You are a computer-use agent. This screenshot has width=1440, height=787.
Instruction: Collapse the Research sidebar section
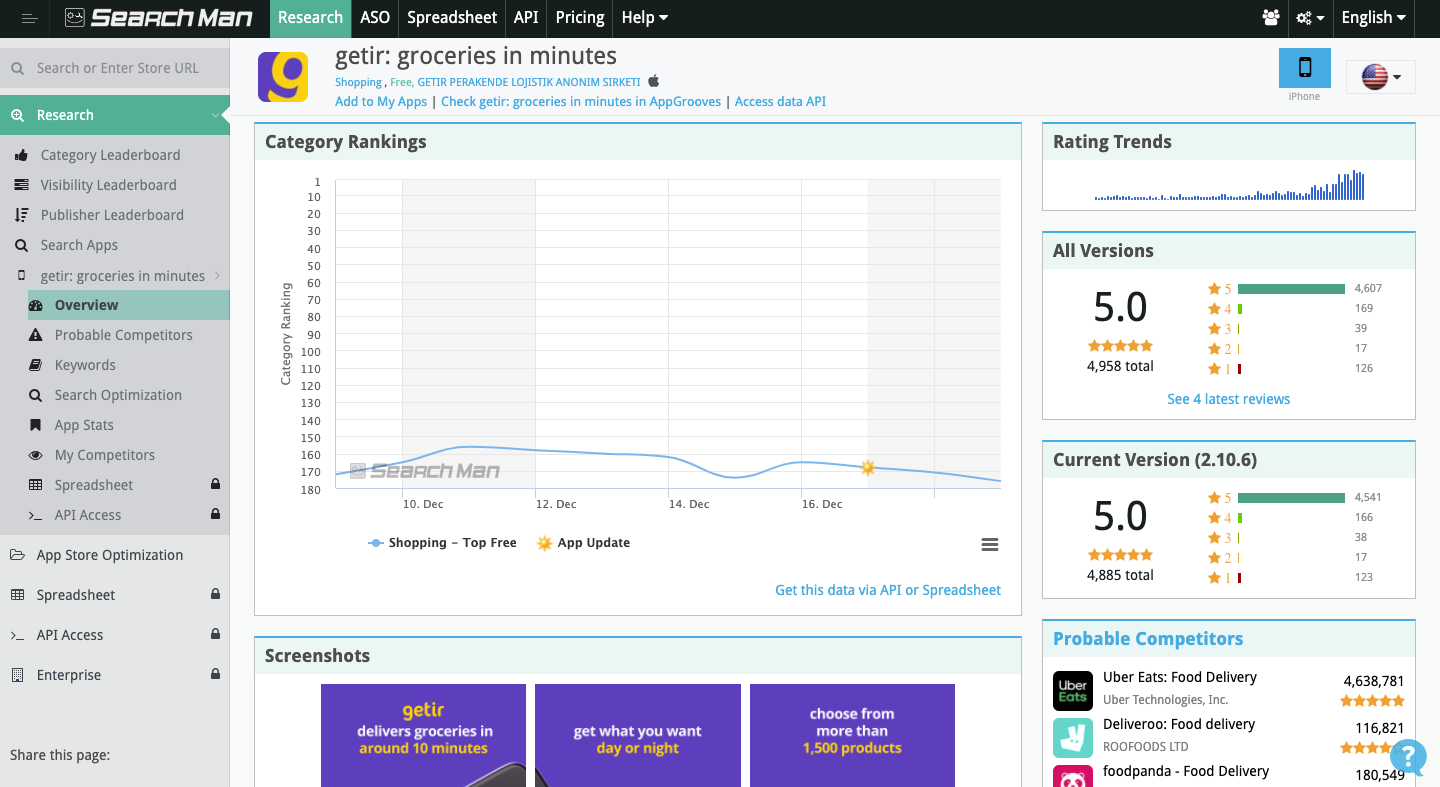[x=115, y=115]
